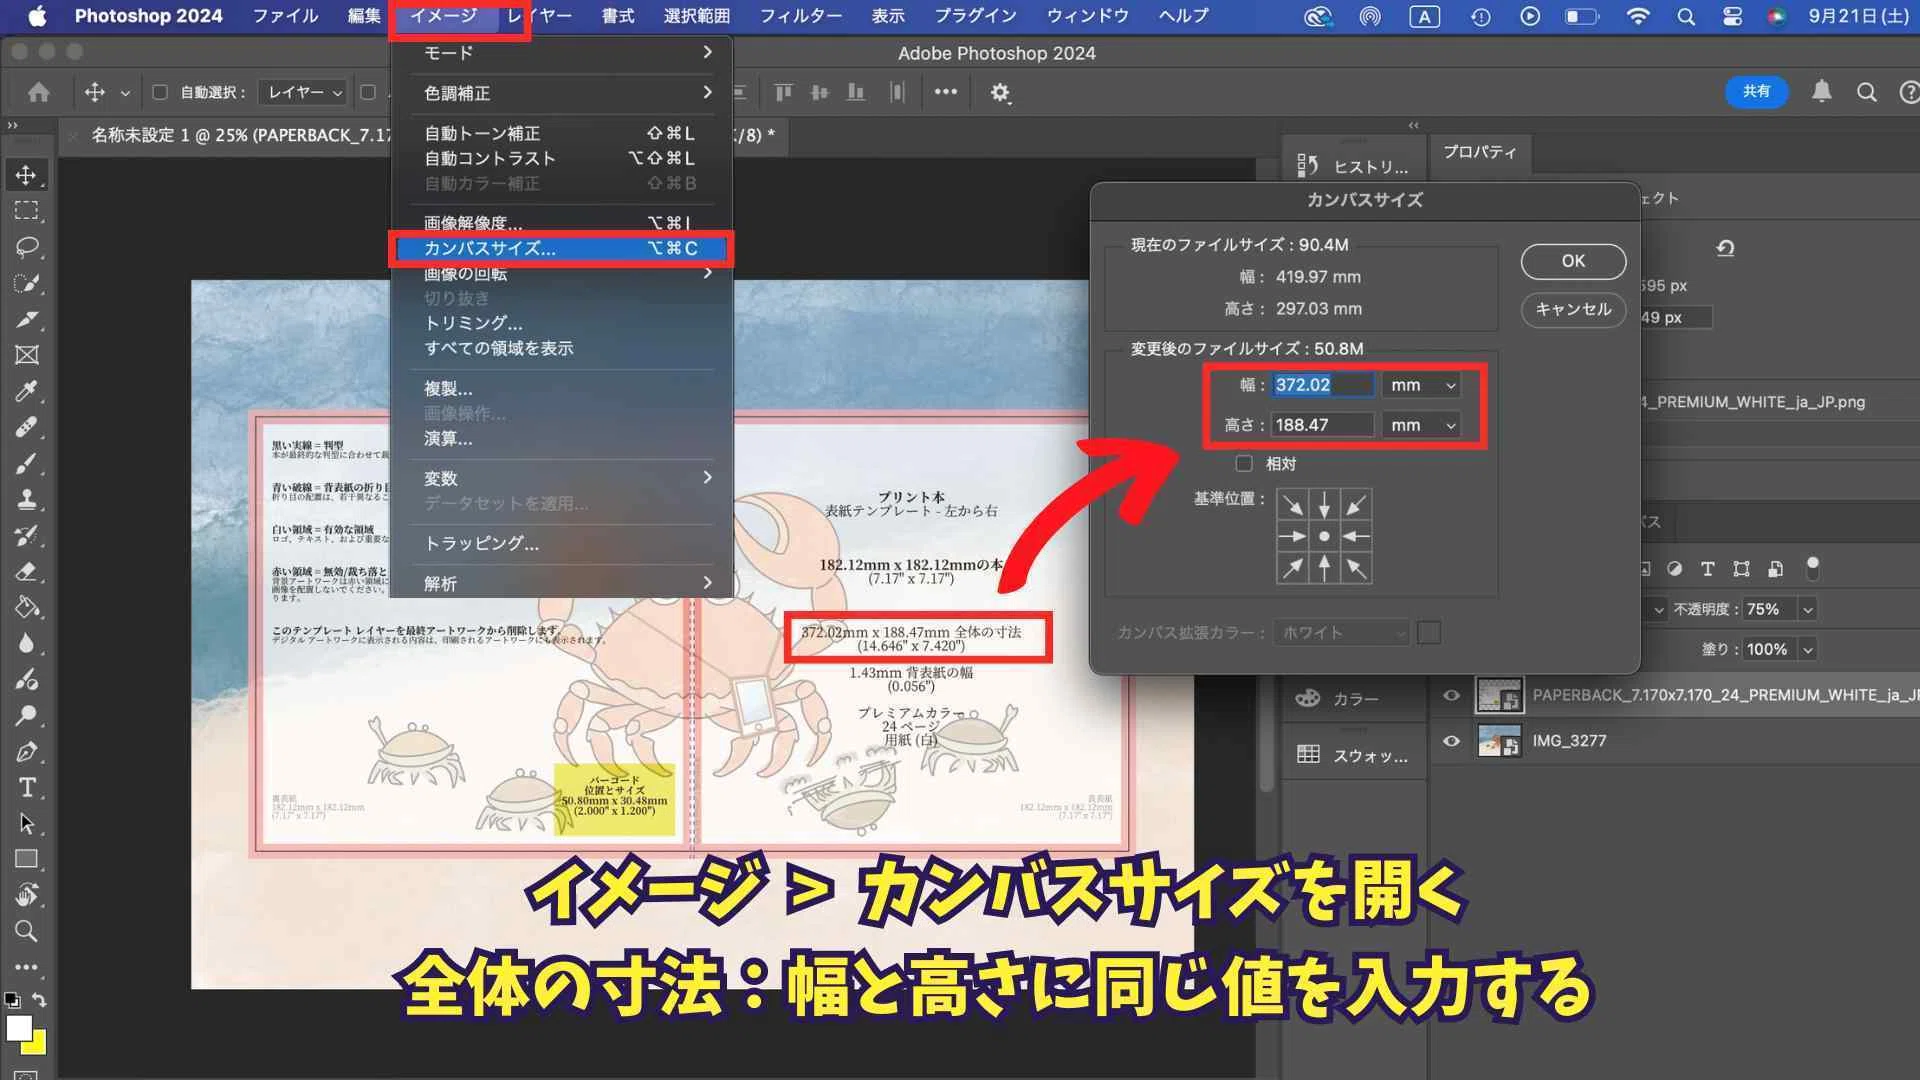Open the 塗り 100% dropdown arrow
Viewport: 1920px width, 1080px height.
1807,649
